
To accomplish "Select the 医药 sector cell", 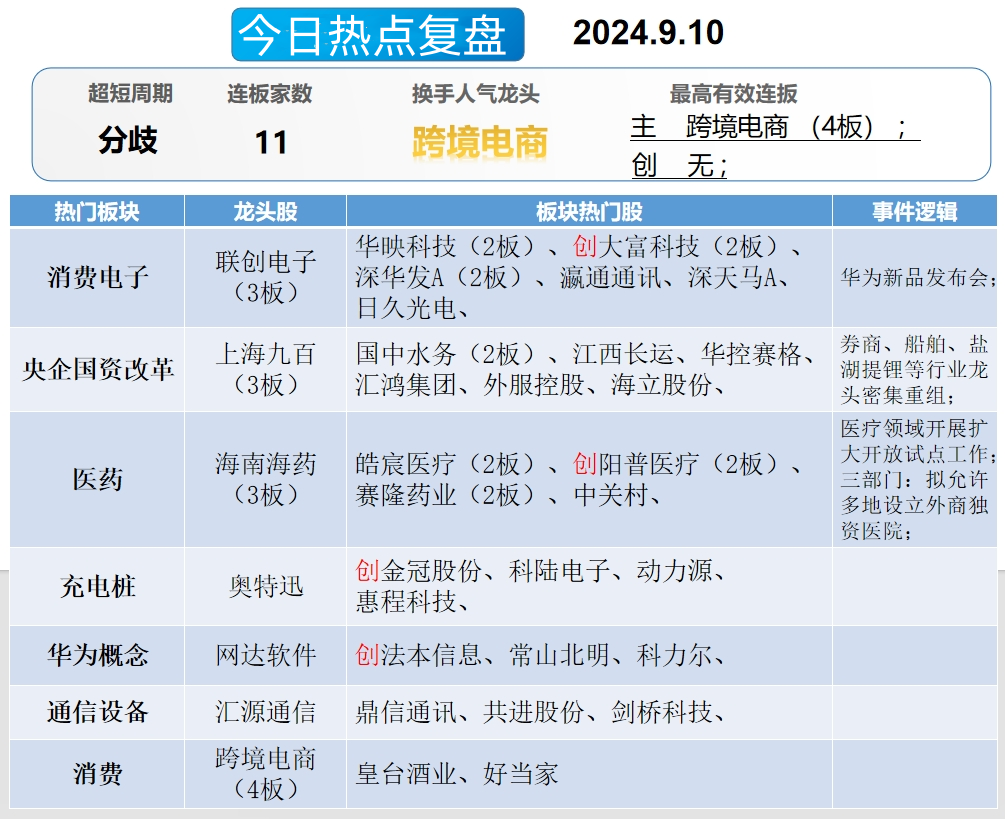I will (97, 479).
